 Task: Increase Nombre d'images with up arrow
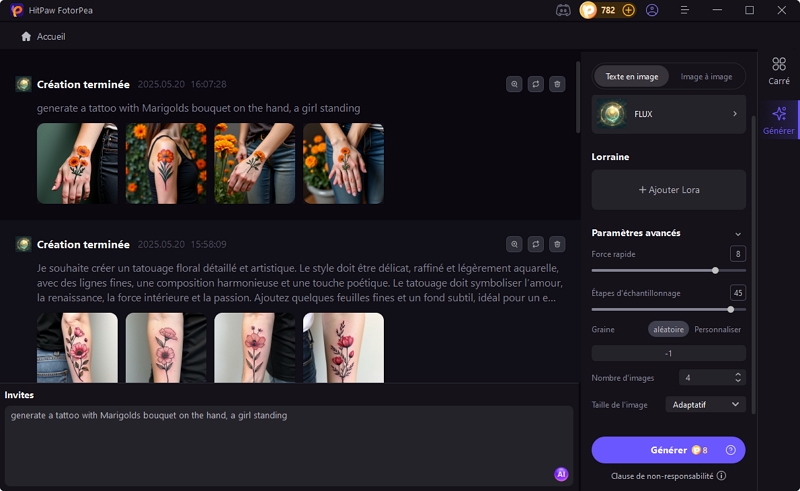point(738,374)
